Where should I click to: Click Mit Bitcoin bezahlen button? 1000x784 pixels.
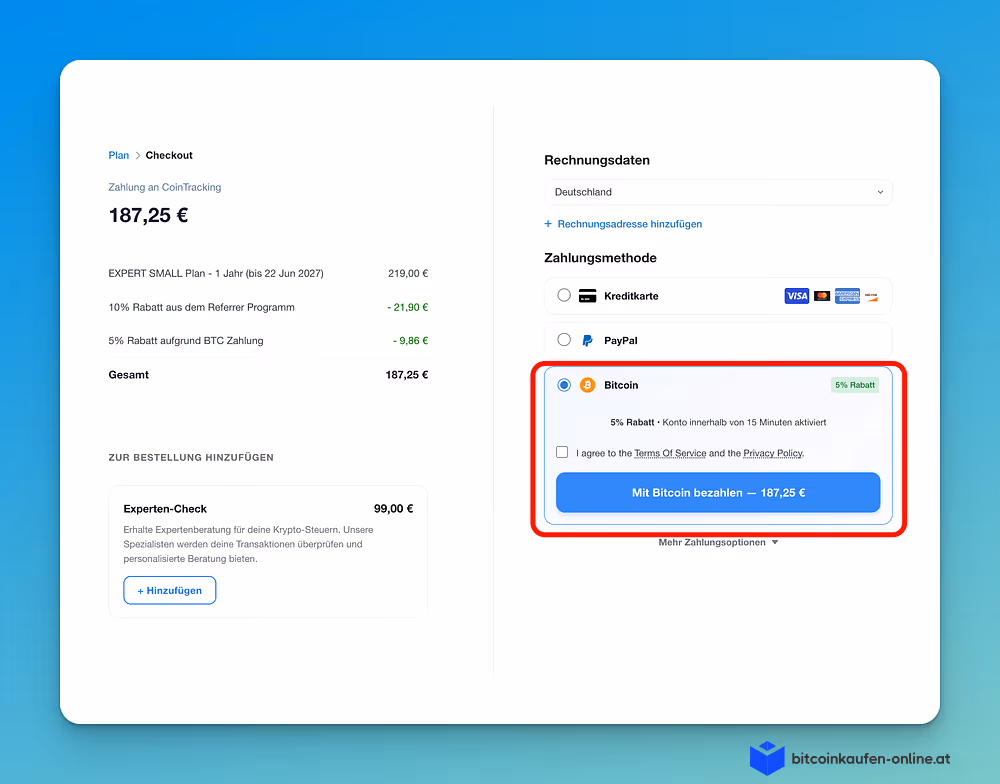click(718, 492)
